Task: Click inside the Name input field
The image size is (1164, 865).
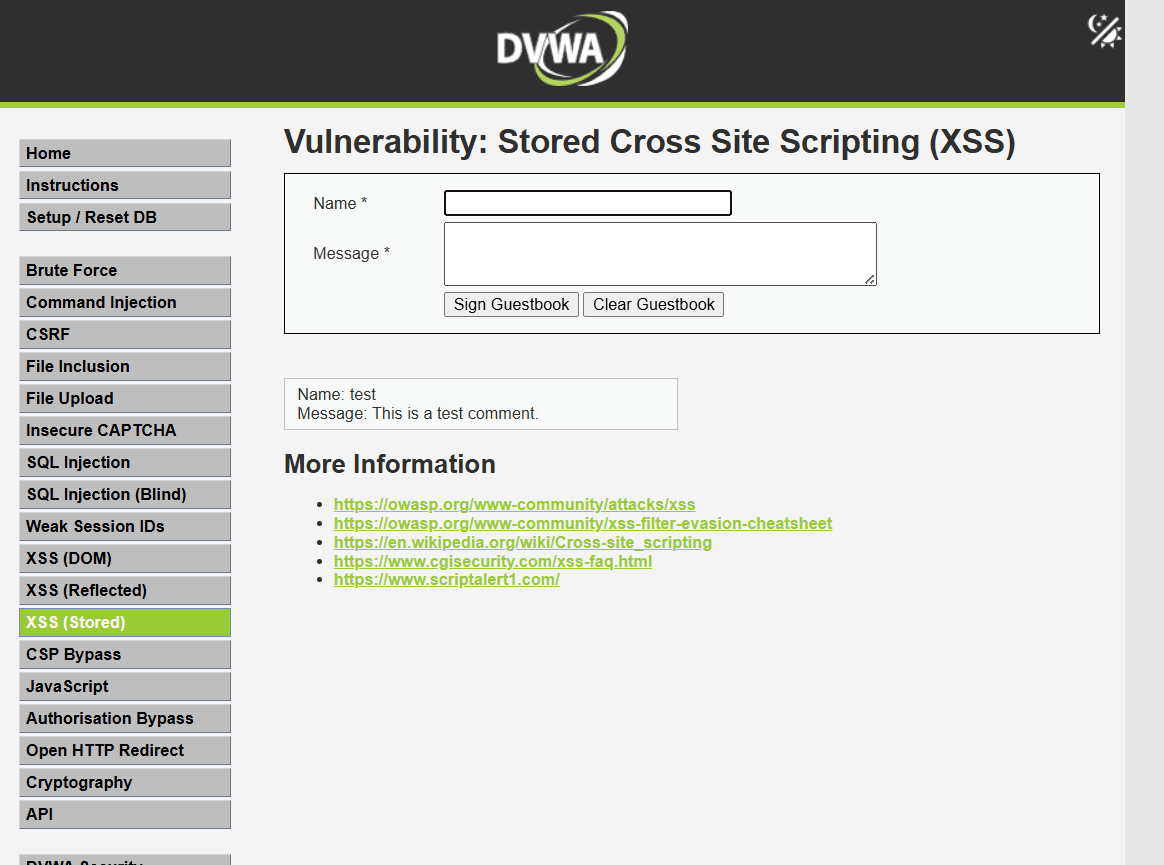Action: click(x=587, y=203)
